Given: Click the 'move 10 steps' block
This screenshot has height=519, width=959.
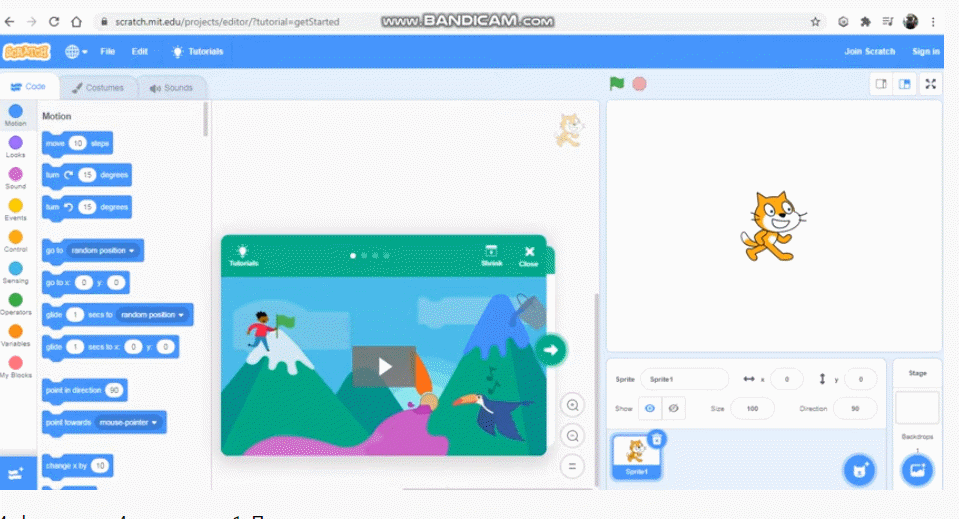Looking at the screenshot, I should pos(77,144).
